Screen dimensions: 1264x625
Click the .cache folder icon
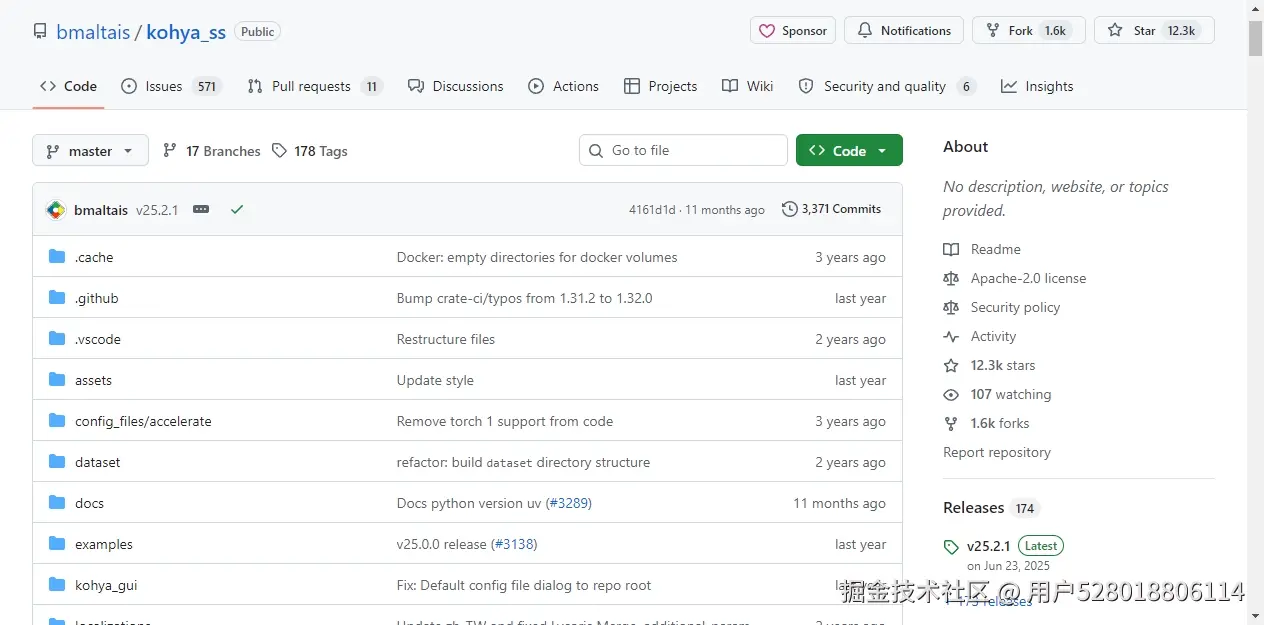click(x=57, y=257)
